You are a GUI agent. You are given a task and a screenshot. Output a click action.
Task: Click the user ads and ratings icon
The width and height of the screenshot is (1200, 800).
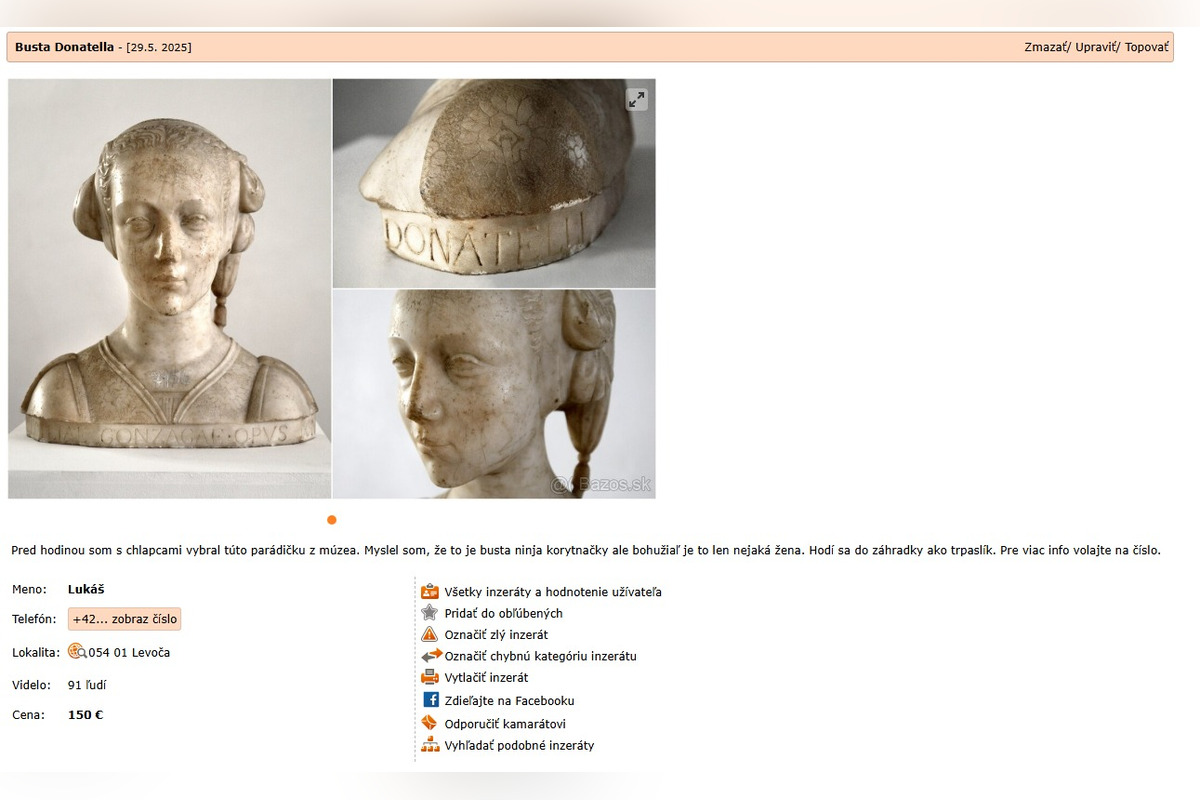coord(430,591)
